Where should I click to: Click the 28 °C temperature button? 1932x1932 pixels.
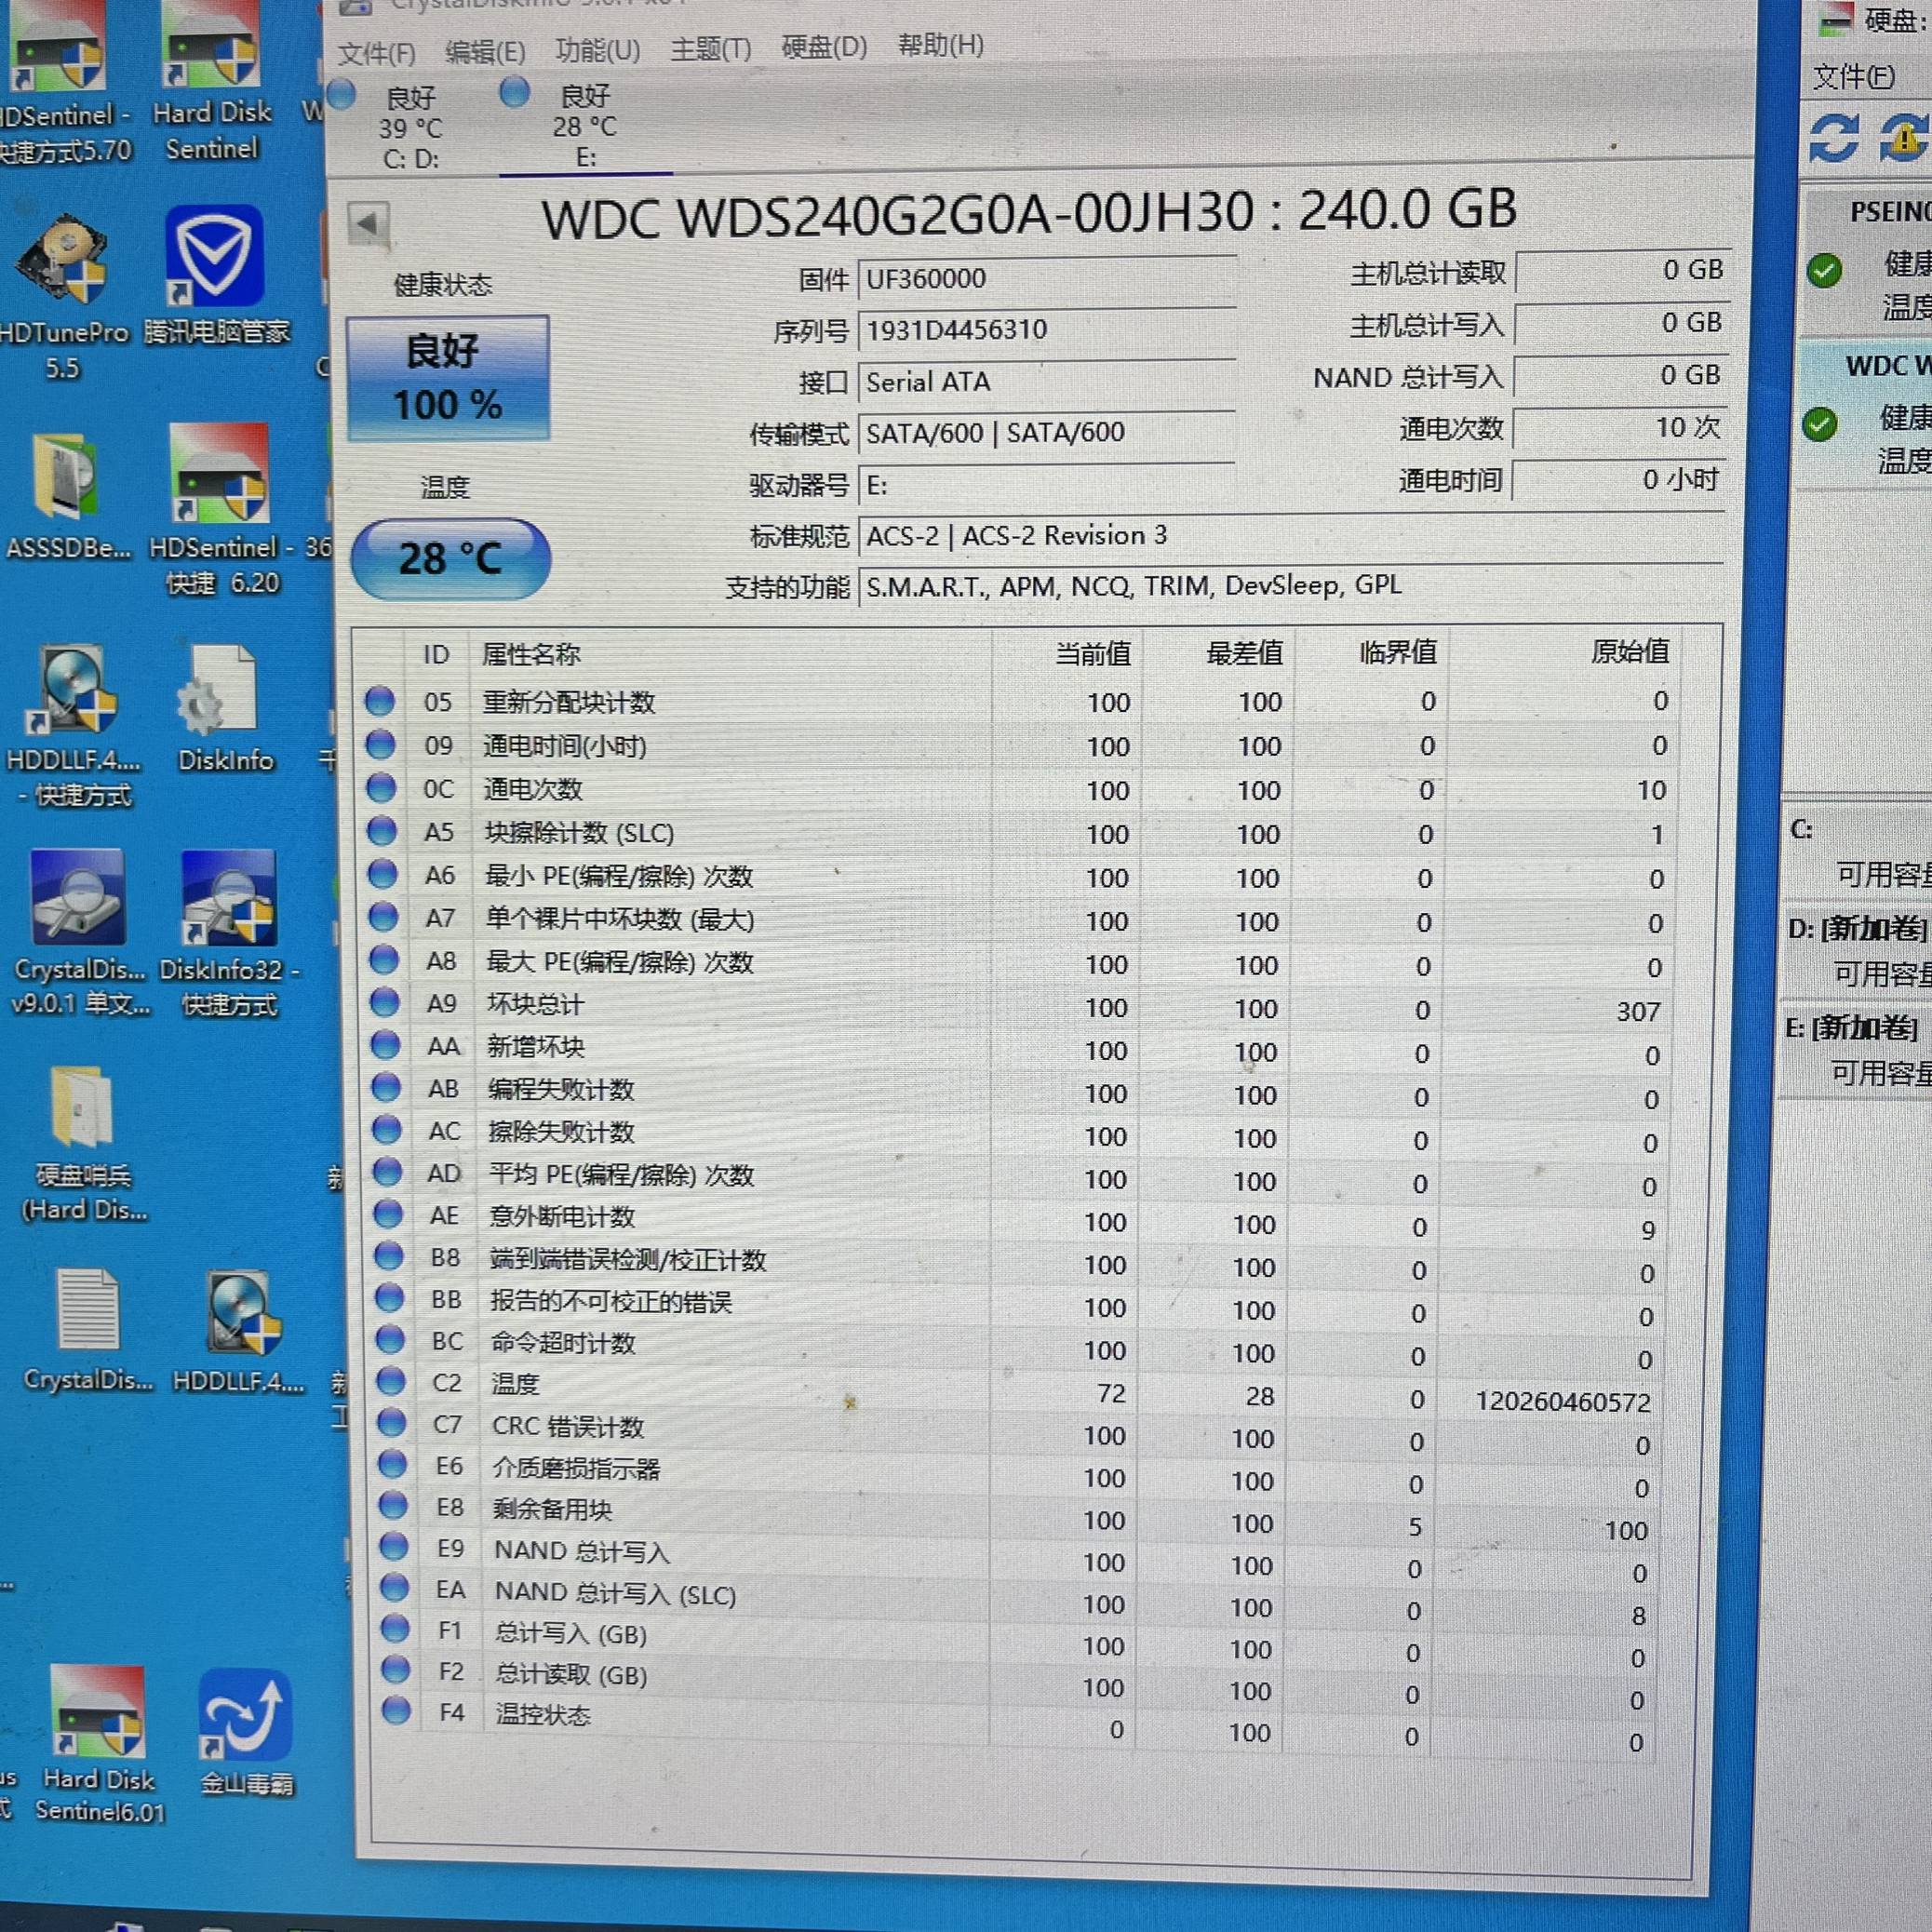coord(450,558)
